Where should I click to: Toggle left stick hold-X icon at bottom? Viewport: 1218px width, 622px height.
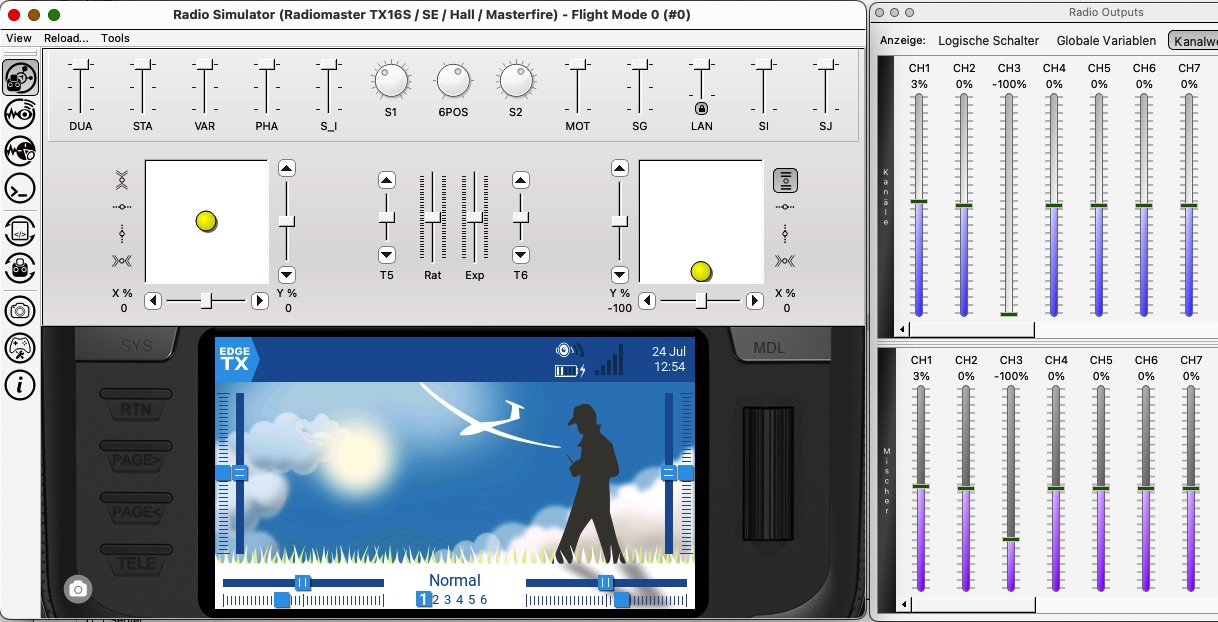tap(122, 261)
